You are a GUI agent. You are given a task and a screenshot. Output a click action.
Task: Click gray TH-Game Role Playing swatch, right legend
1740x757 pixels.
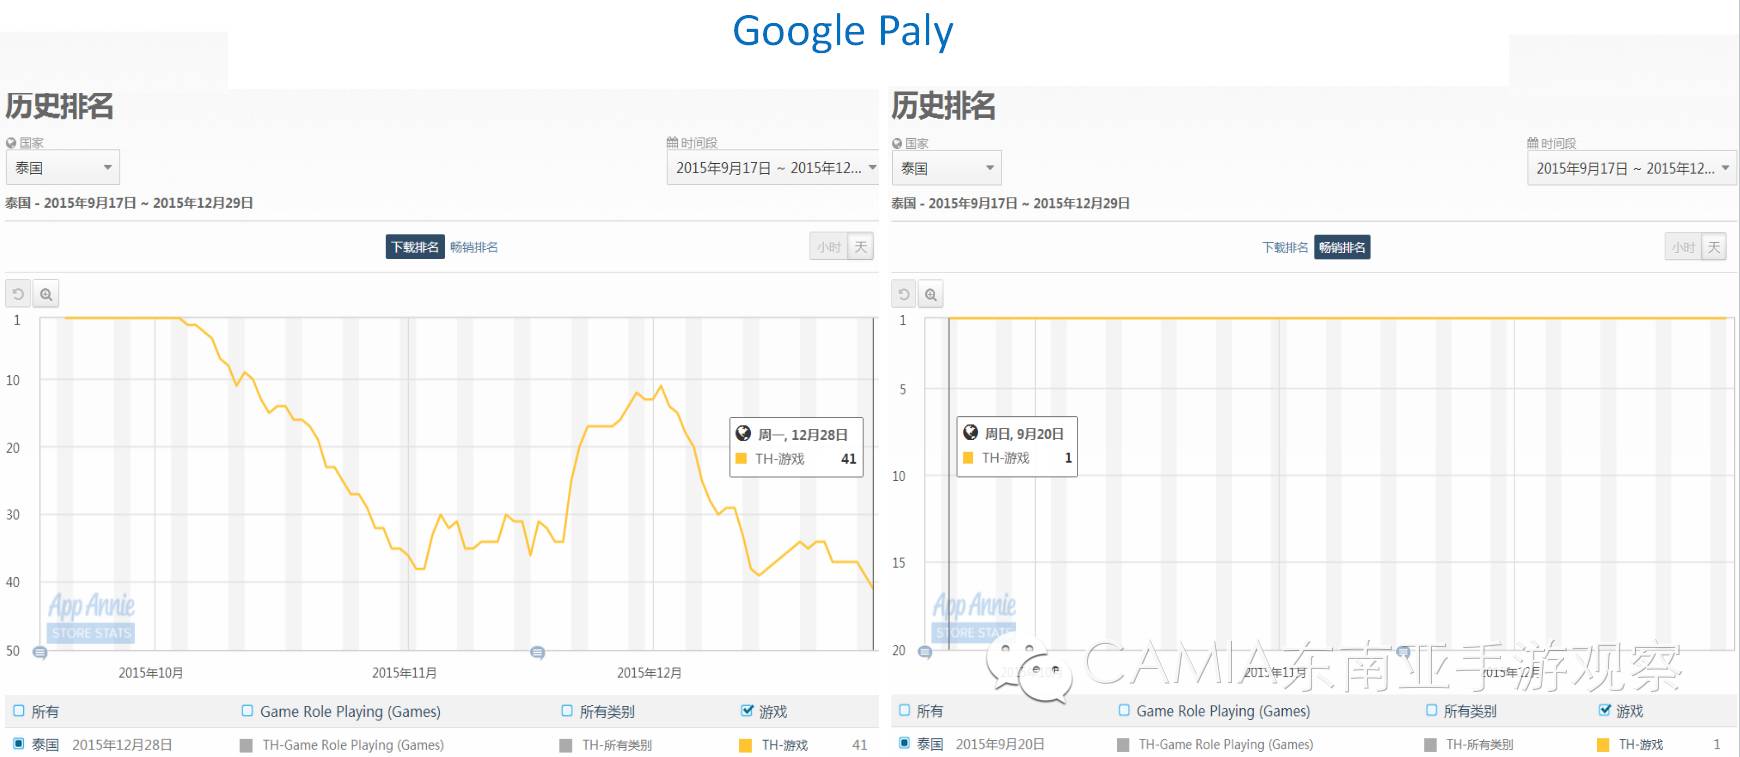[x=1123, y=745]
